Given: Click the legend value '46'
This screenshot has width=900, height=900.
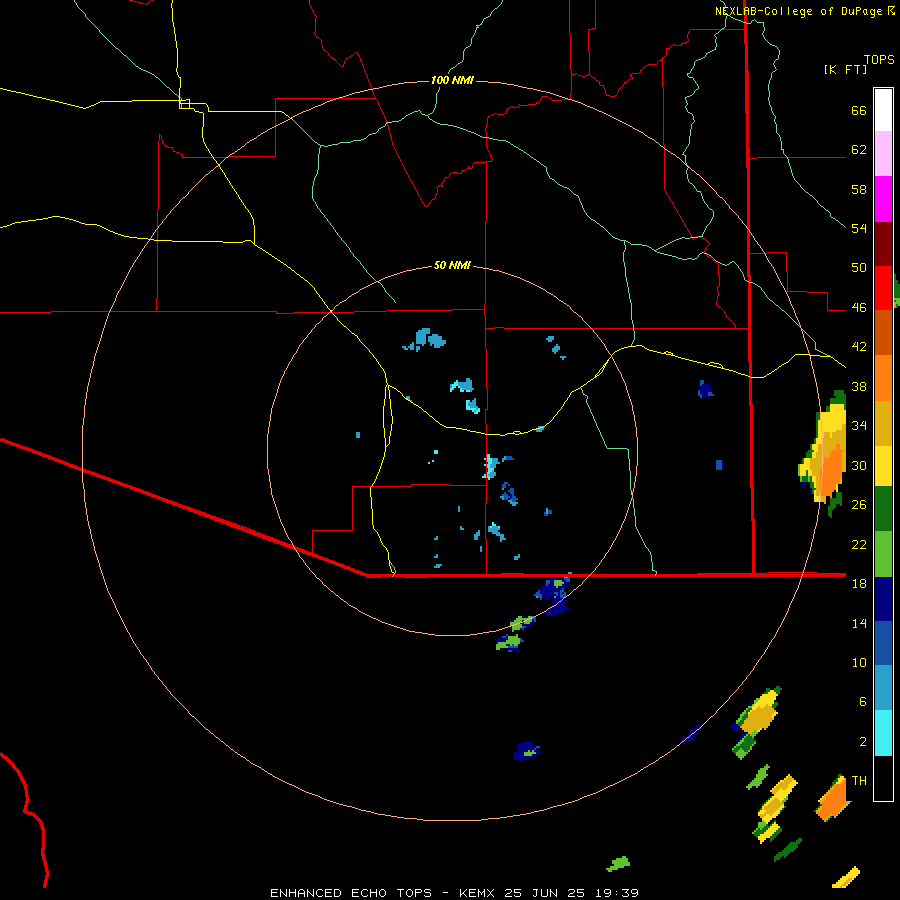Looking at the screenshot, I should tap(859, 308).
